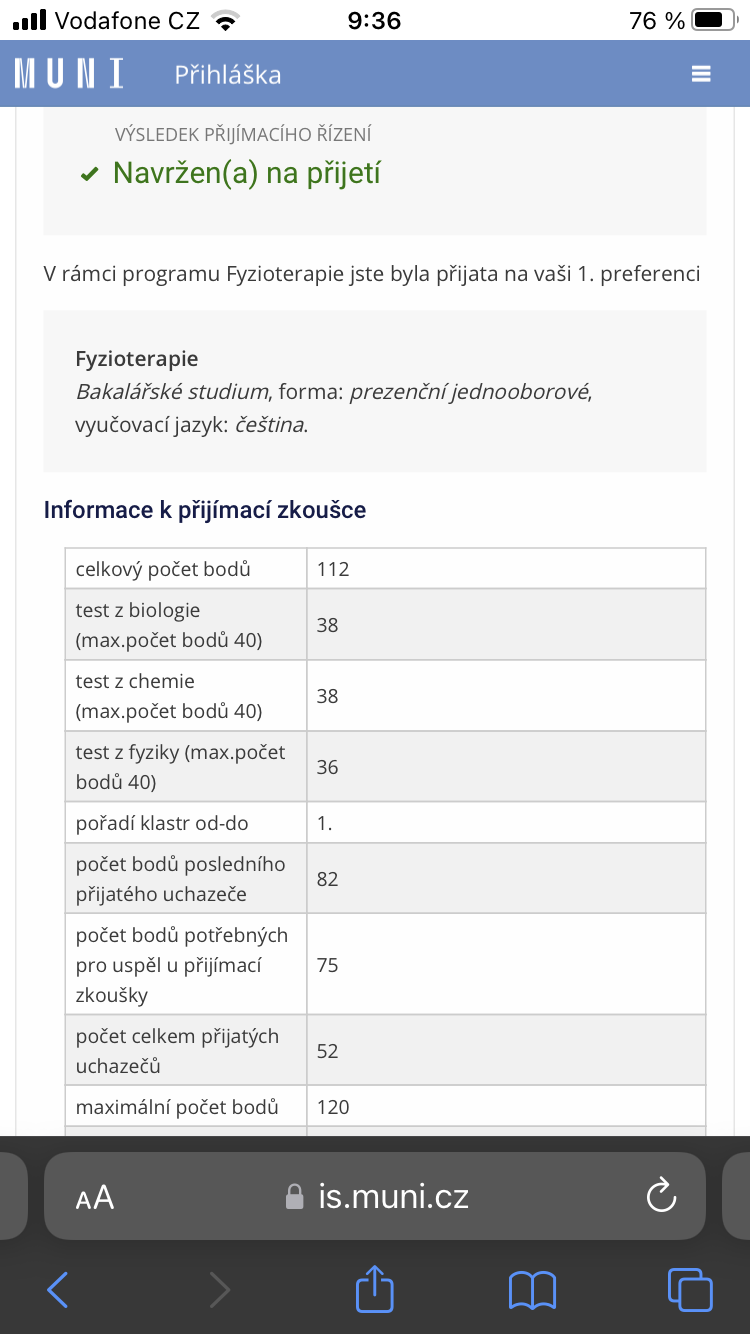
Task: Tap the is.muni.cz address field
Action: coord(392,1196)
